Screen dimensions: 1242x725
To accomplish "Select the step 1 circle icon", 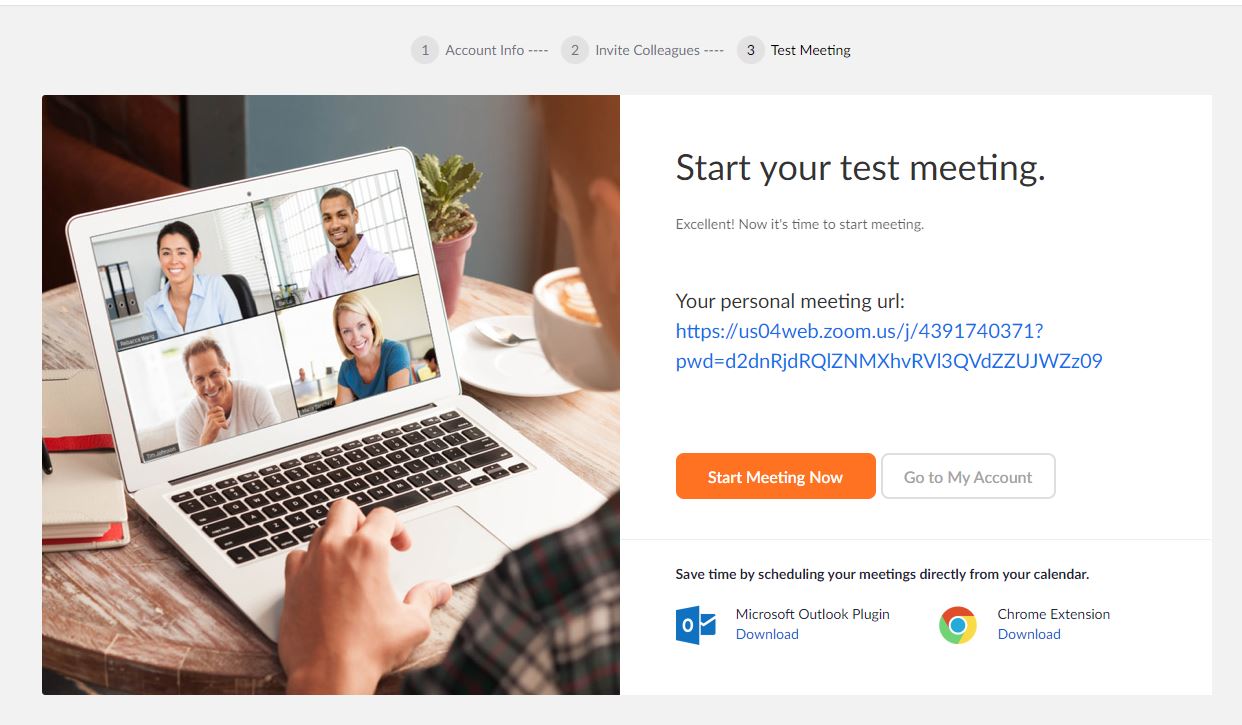I will click(x=425, y=50).
